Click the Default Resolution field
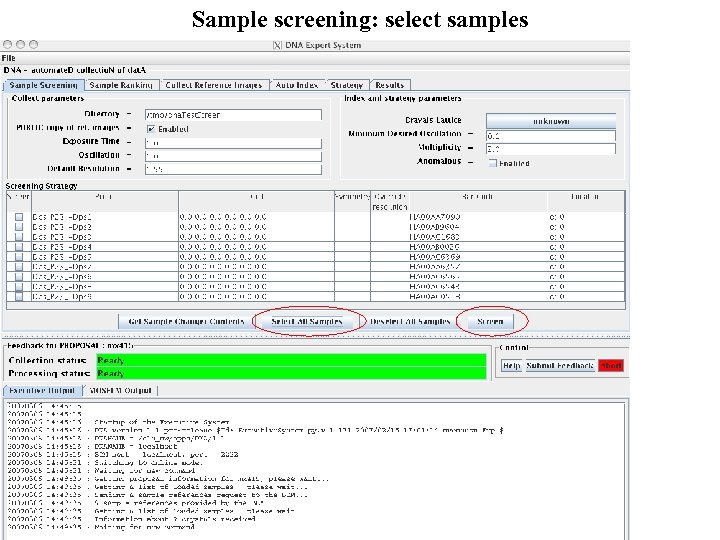This screenshot has height=540, width=720. [x=233, y=169]
